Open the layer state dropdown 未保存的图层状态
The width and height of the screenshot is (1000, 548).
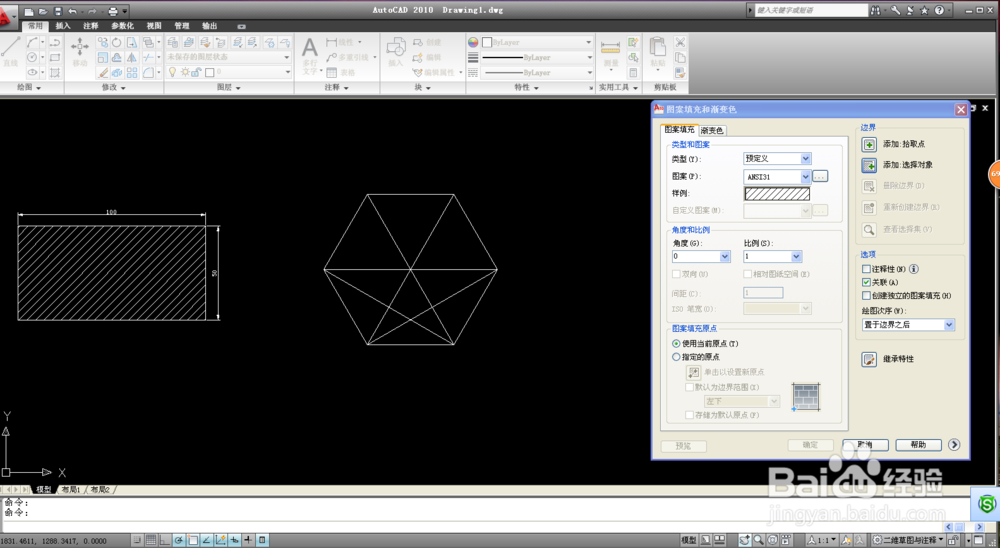228,57
